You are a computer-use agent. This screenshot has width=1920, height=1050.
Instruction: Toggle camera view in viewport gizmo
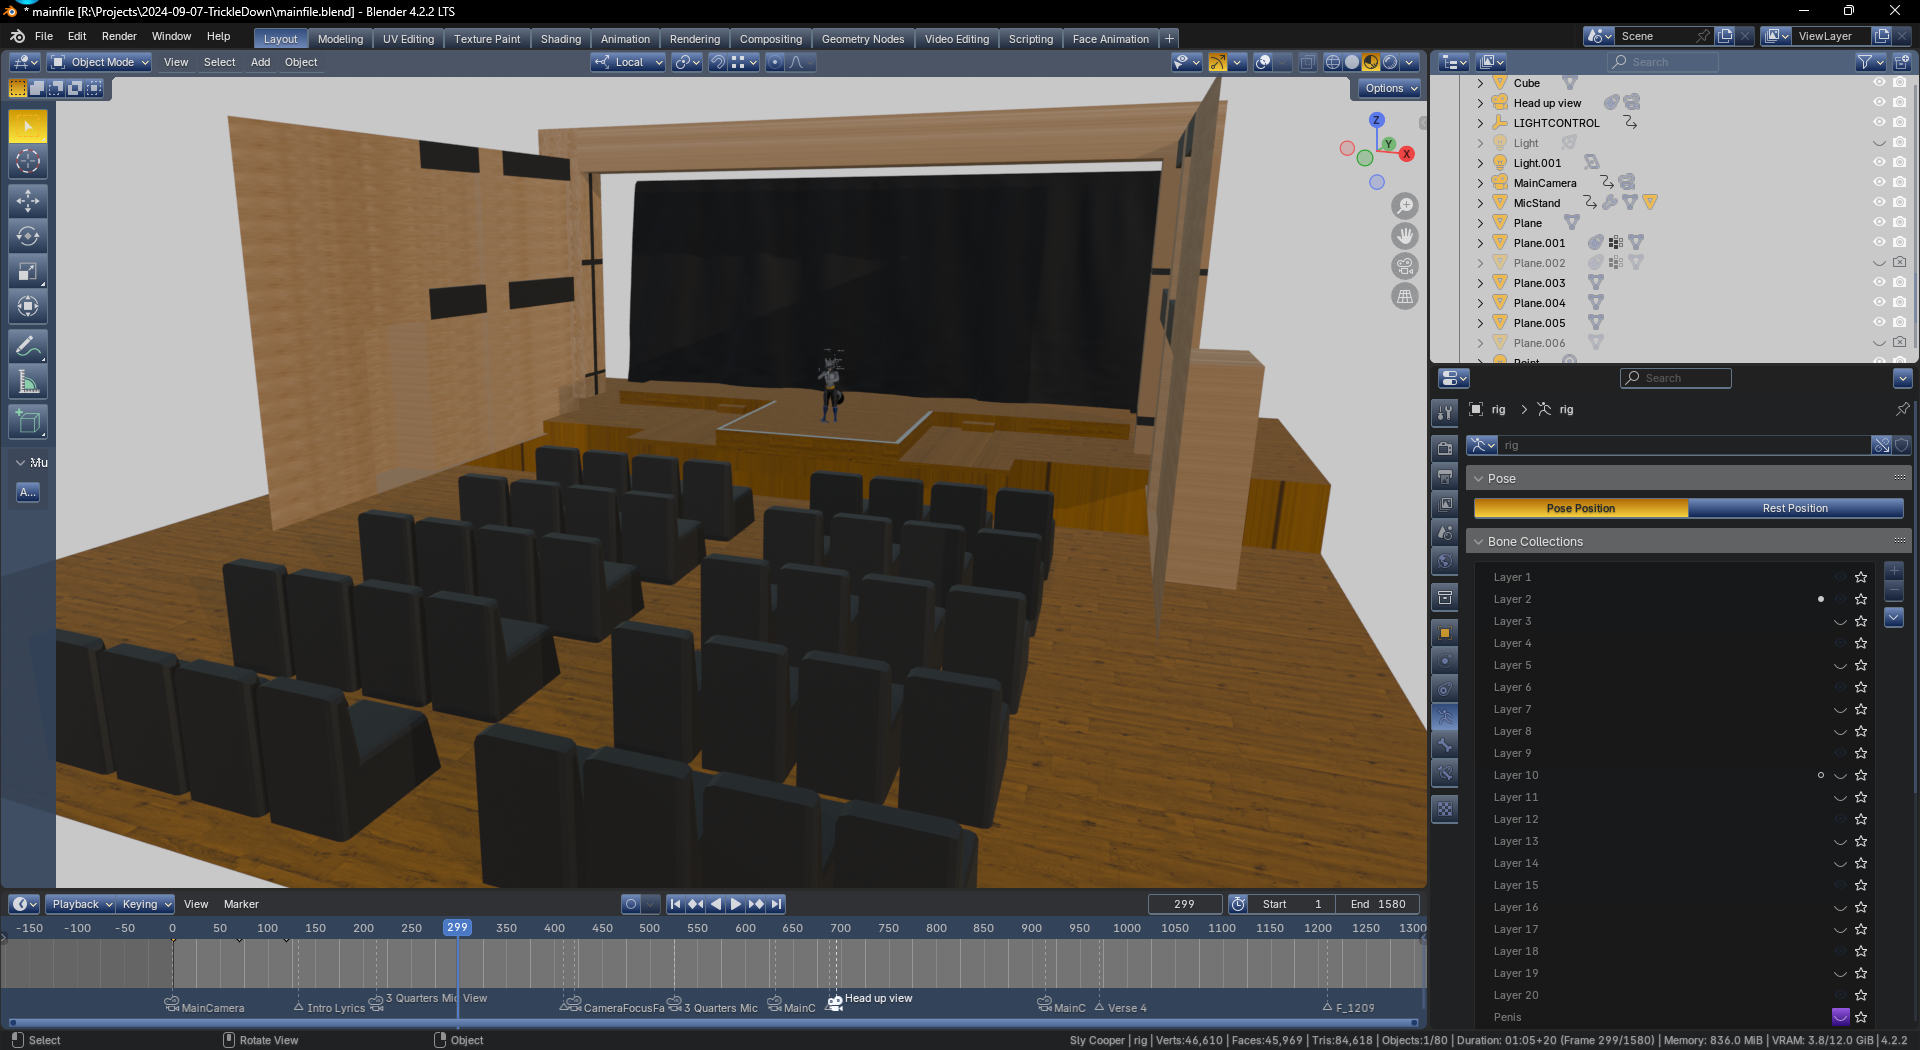[x=1405, y=266]
